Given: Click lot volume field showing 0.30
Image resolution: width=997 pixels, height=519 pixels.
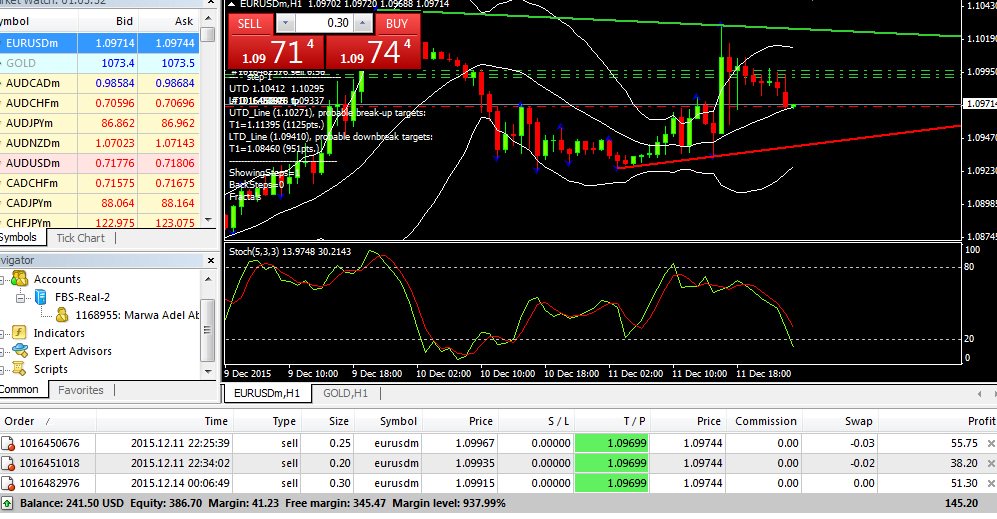Looking at the screenshot, I should coord(324,24).
